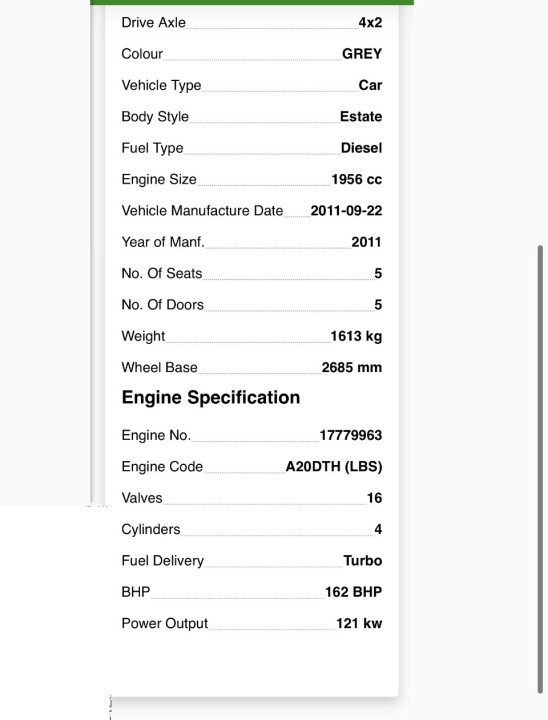Click the Fuel Type Diesel value
The height and width of the screenshot is (720, 548).
click(x=362, y=148)
